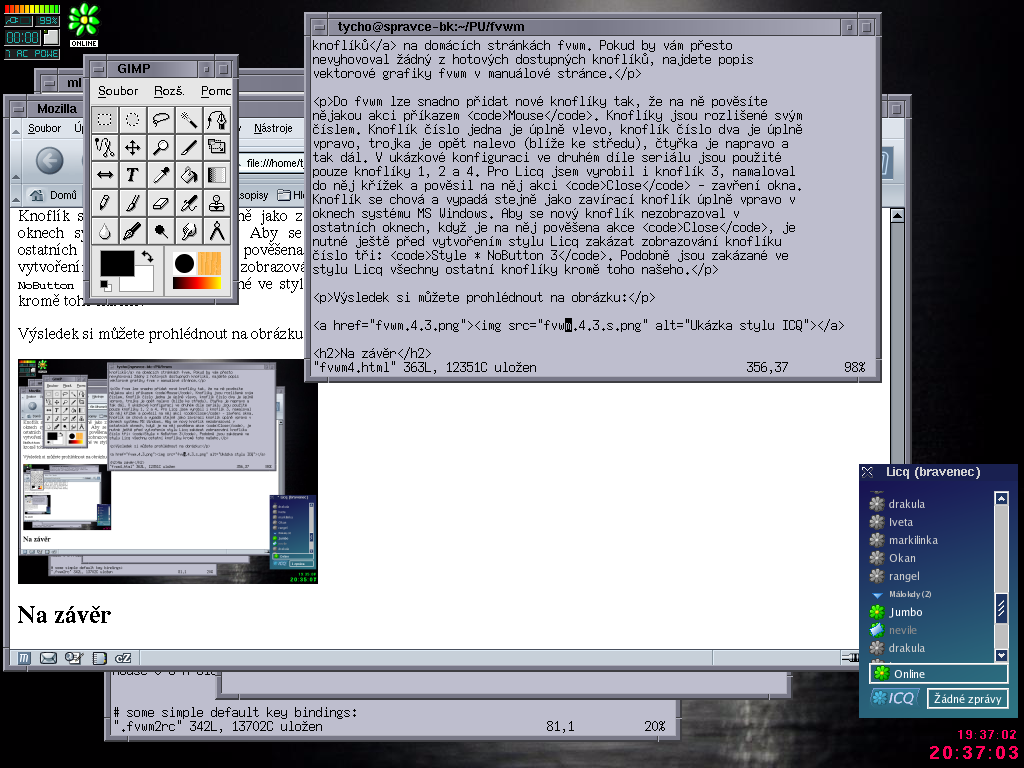This screenshot has width=1024, height=768.
Task: Pick the Bezier paths tool in GIMP
Action: (x=217, y=120)
